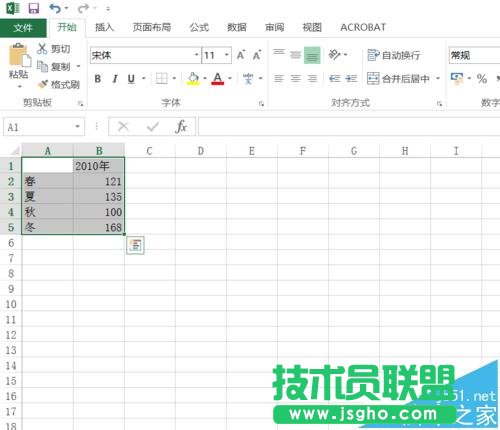Cancel formula entry with X icon
500x430 pixels.
pyautogui.click(x=123, y=127)
